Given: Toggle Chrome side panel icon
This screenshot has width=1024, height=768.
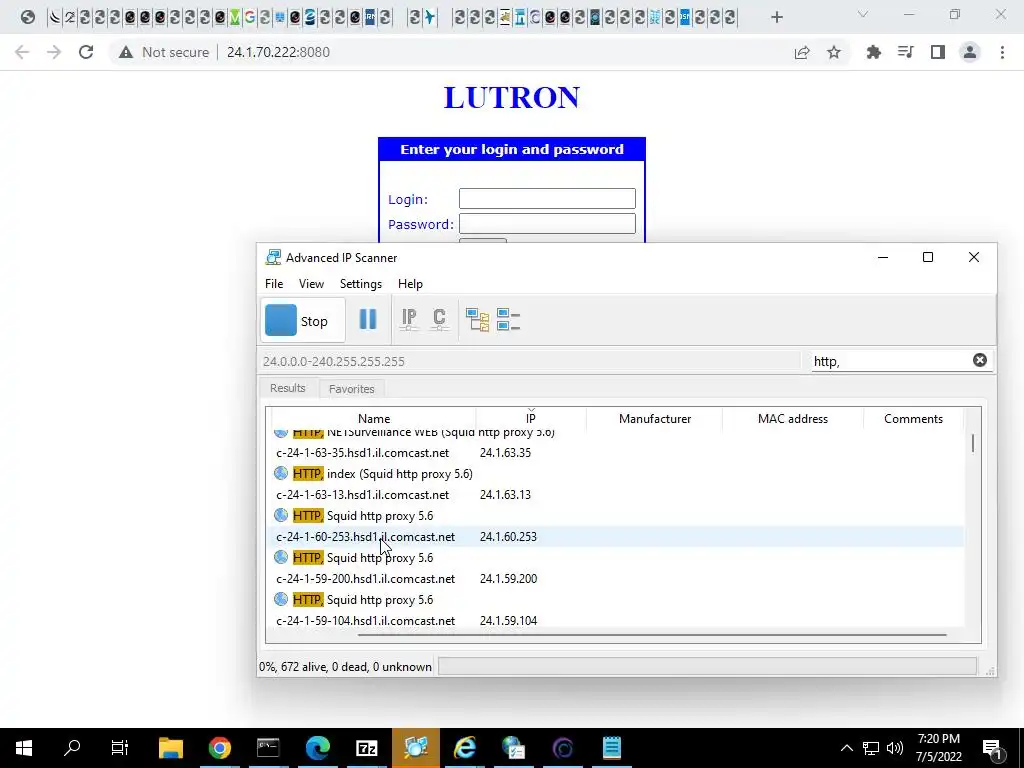Looking at the screenshot, I should click(x=938, y=52).
